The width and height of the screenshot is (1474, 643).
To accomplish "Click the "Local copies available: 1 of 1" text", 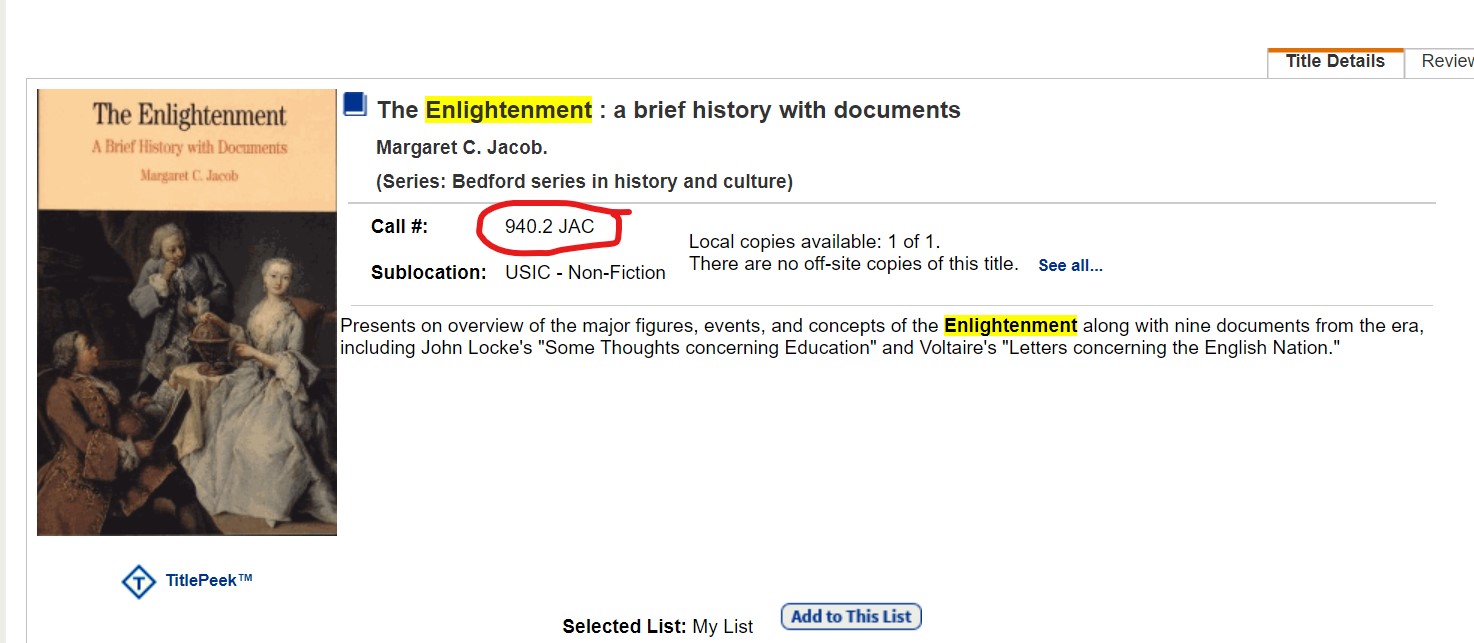I will pos(814,242).
